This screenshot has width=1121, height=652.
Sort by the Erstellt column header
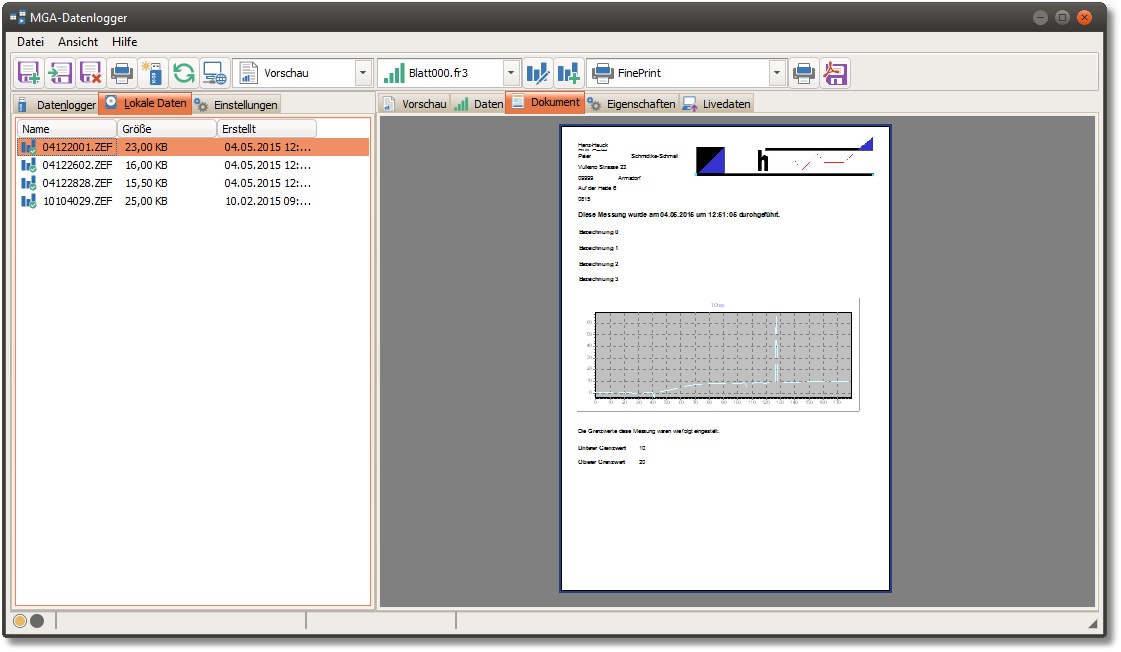pos(267,129)
